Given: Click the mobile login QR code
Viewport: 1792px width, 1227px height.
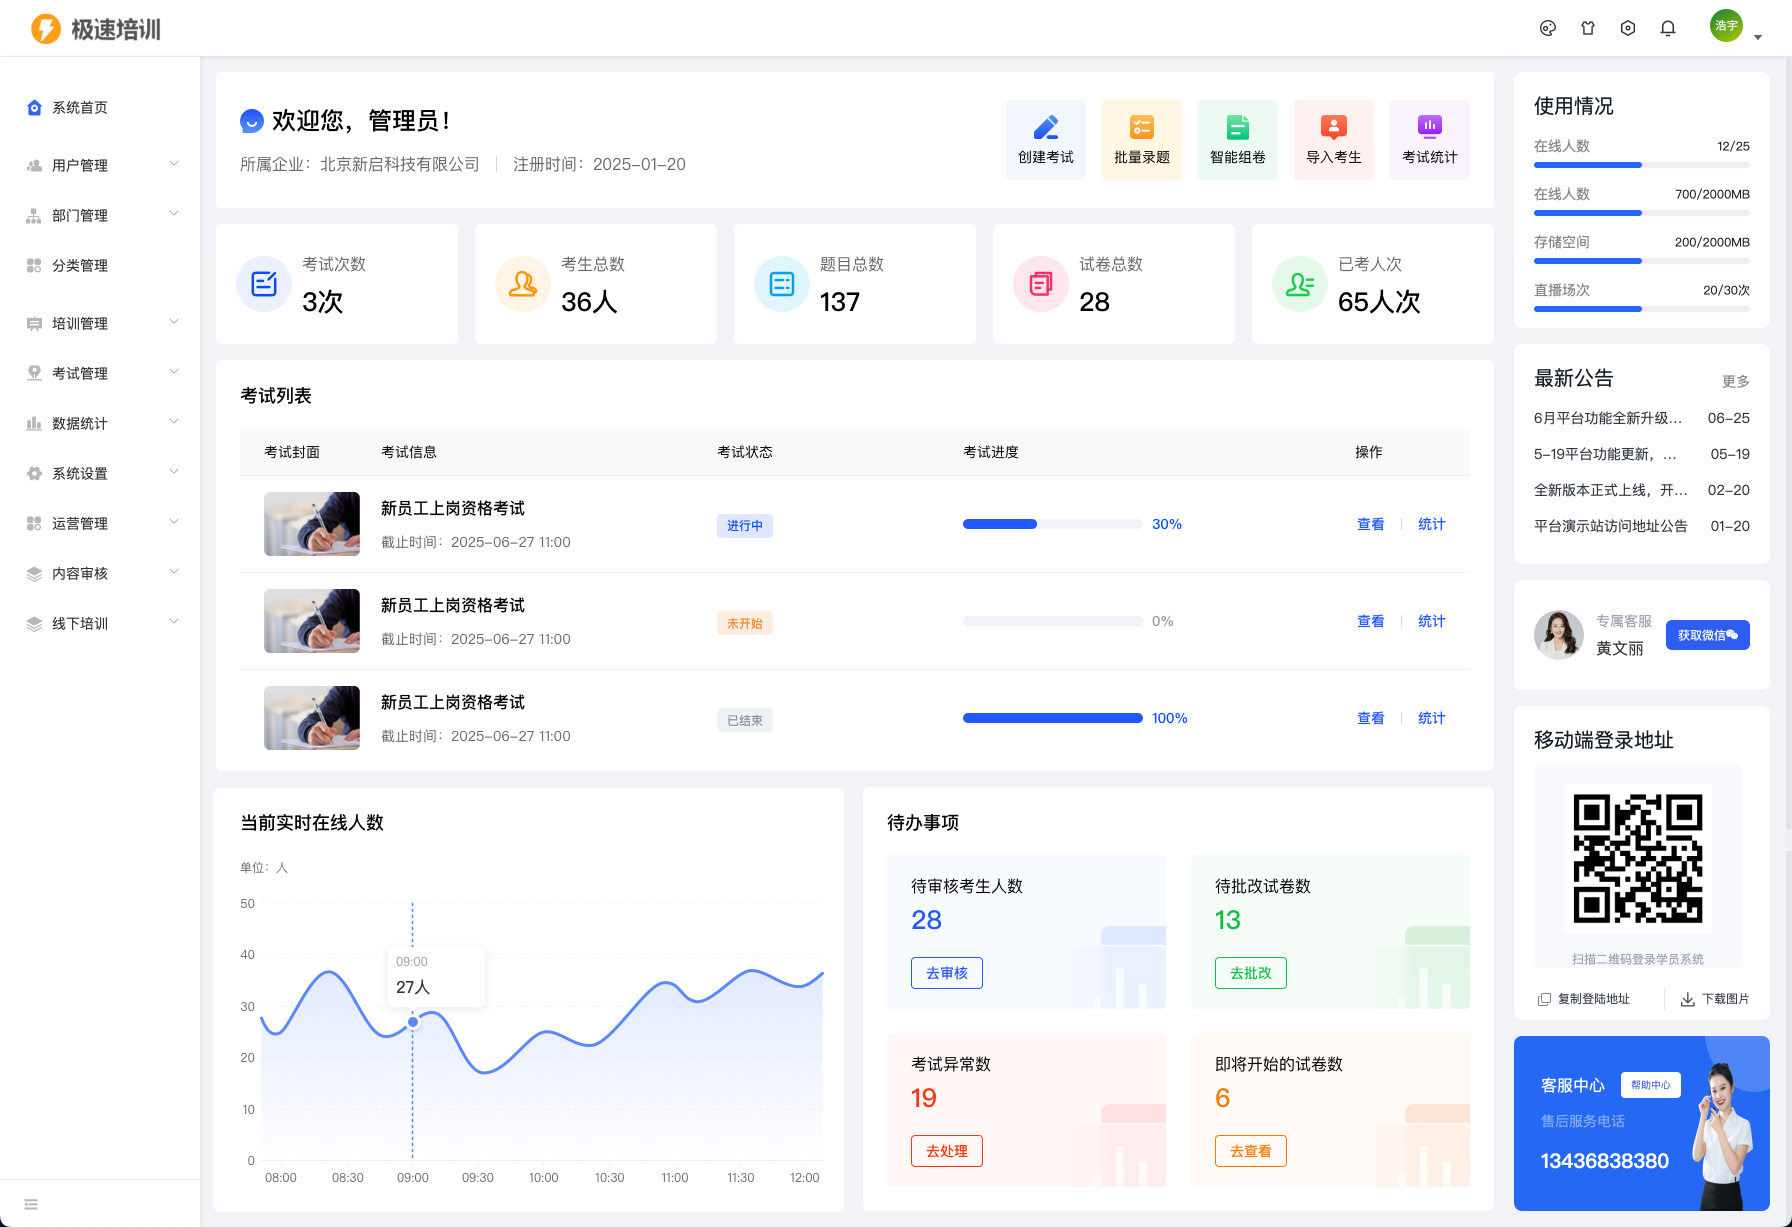Looking at the screenshot, I should pos(1637,859).
